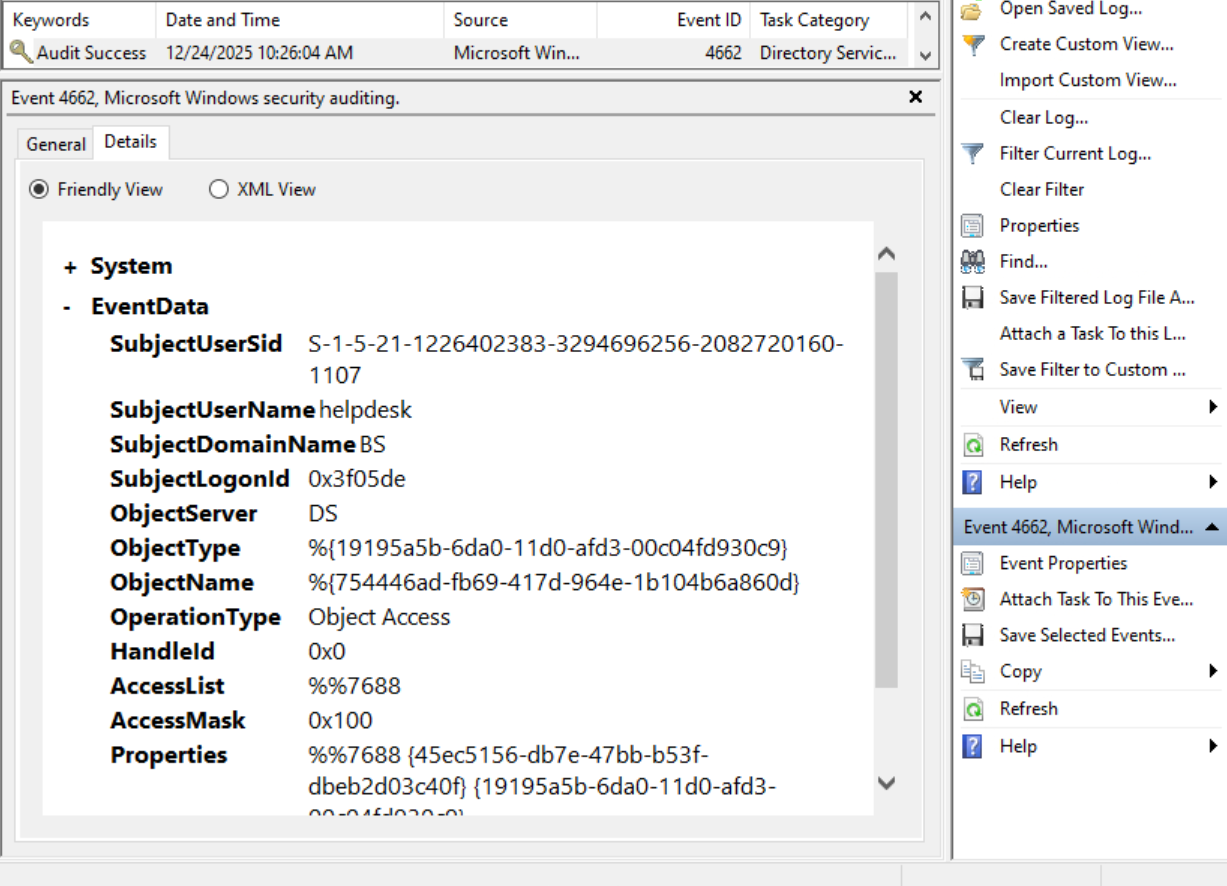Expand the System node
Screen dimensions: 1227x886
pos(70,267)
